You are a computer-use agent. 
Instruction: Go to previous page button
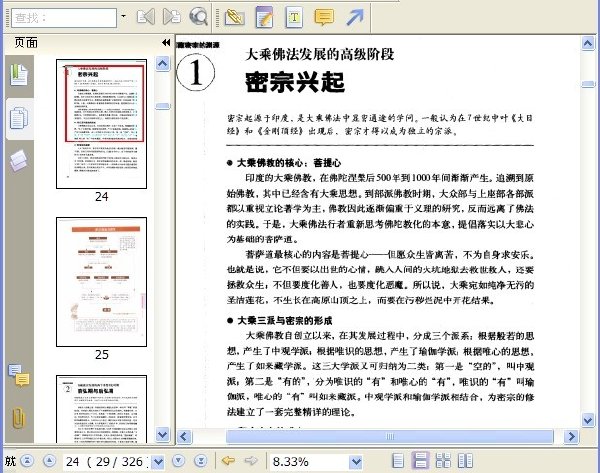click(x=49, y=461)
